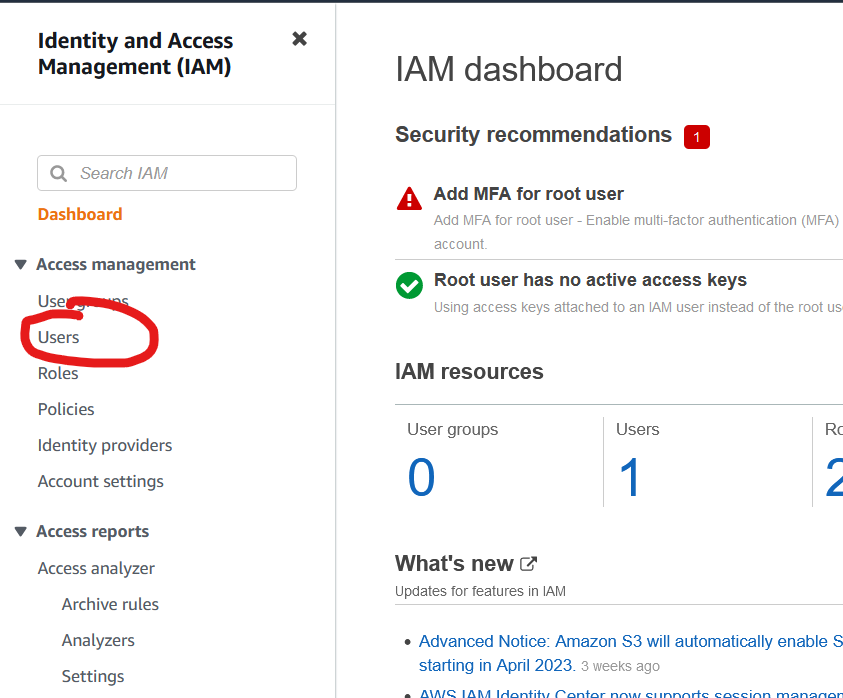This screenshot has height=698, width=843.
Task: Click the IAM resources heading
Action: 469,372
